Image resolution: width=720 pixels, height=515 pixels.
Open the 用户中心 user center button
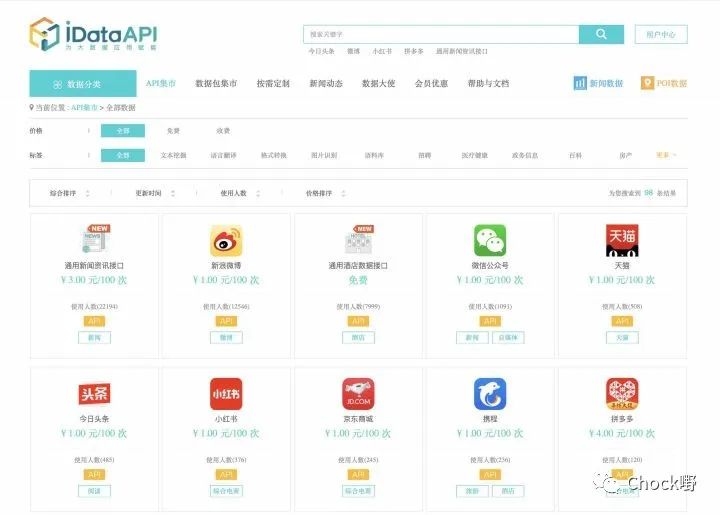(661, 34)
